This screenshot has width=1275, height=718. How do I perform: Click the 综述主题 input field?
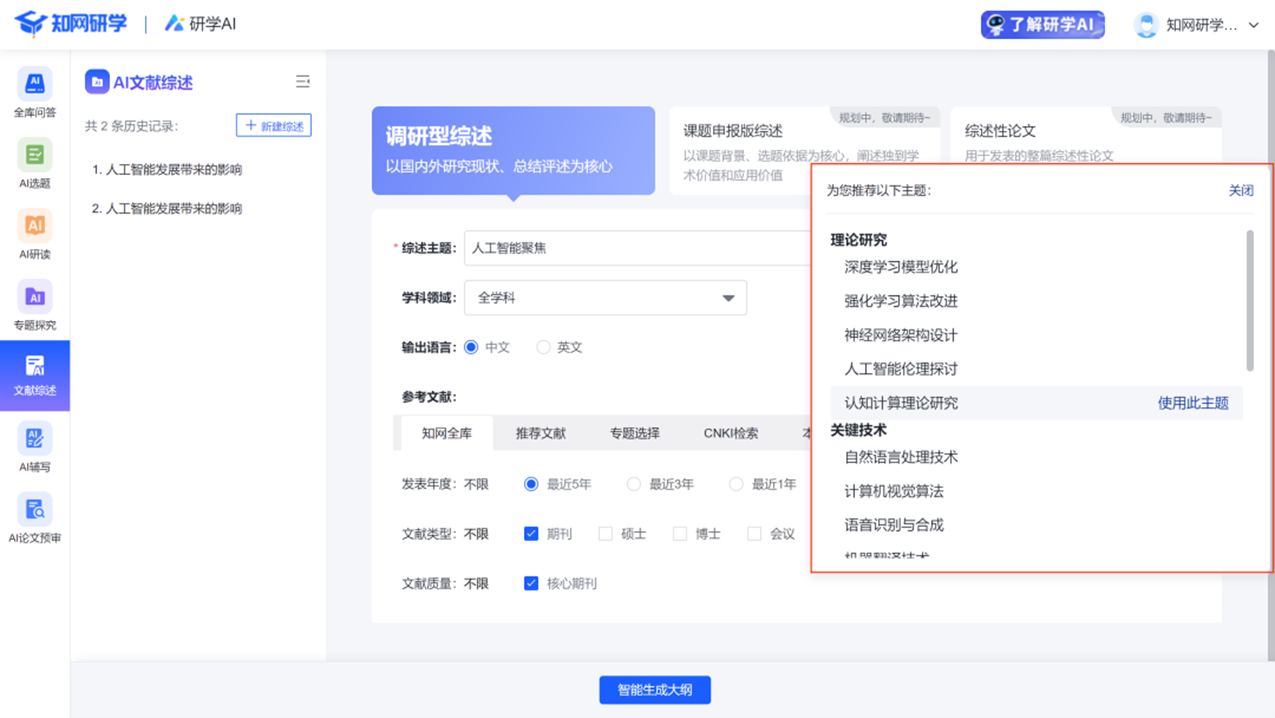(x=640, y=248)
